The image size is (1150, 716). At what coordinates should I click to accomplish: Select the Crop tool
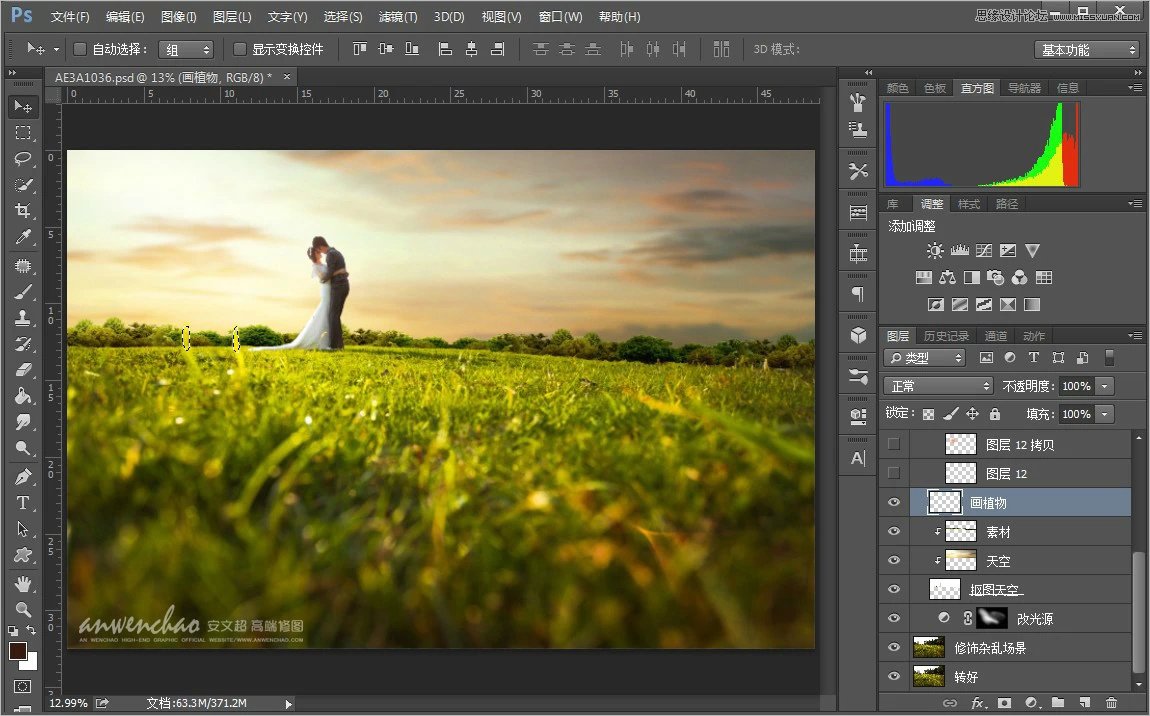pos(22,211)
